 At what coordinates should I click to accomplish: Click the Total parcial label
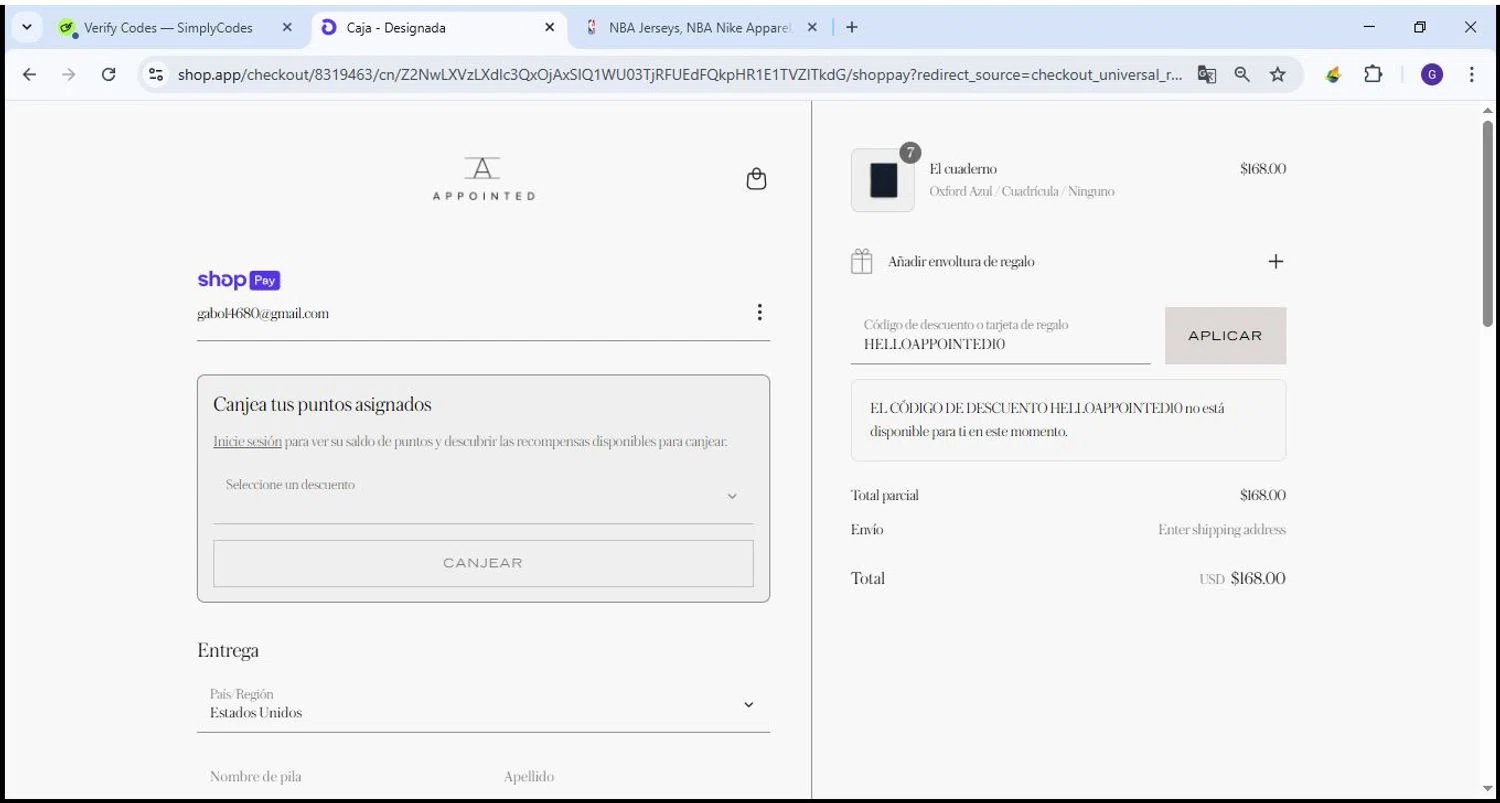(884, 495)
